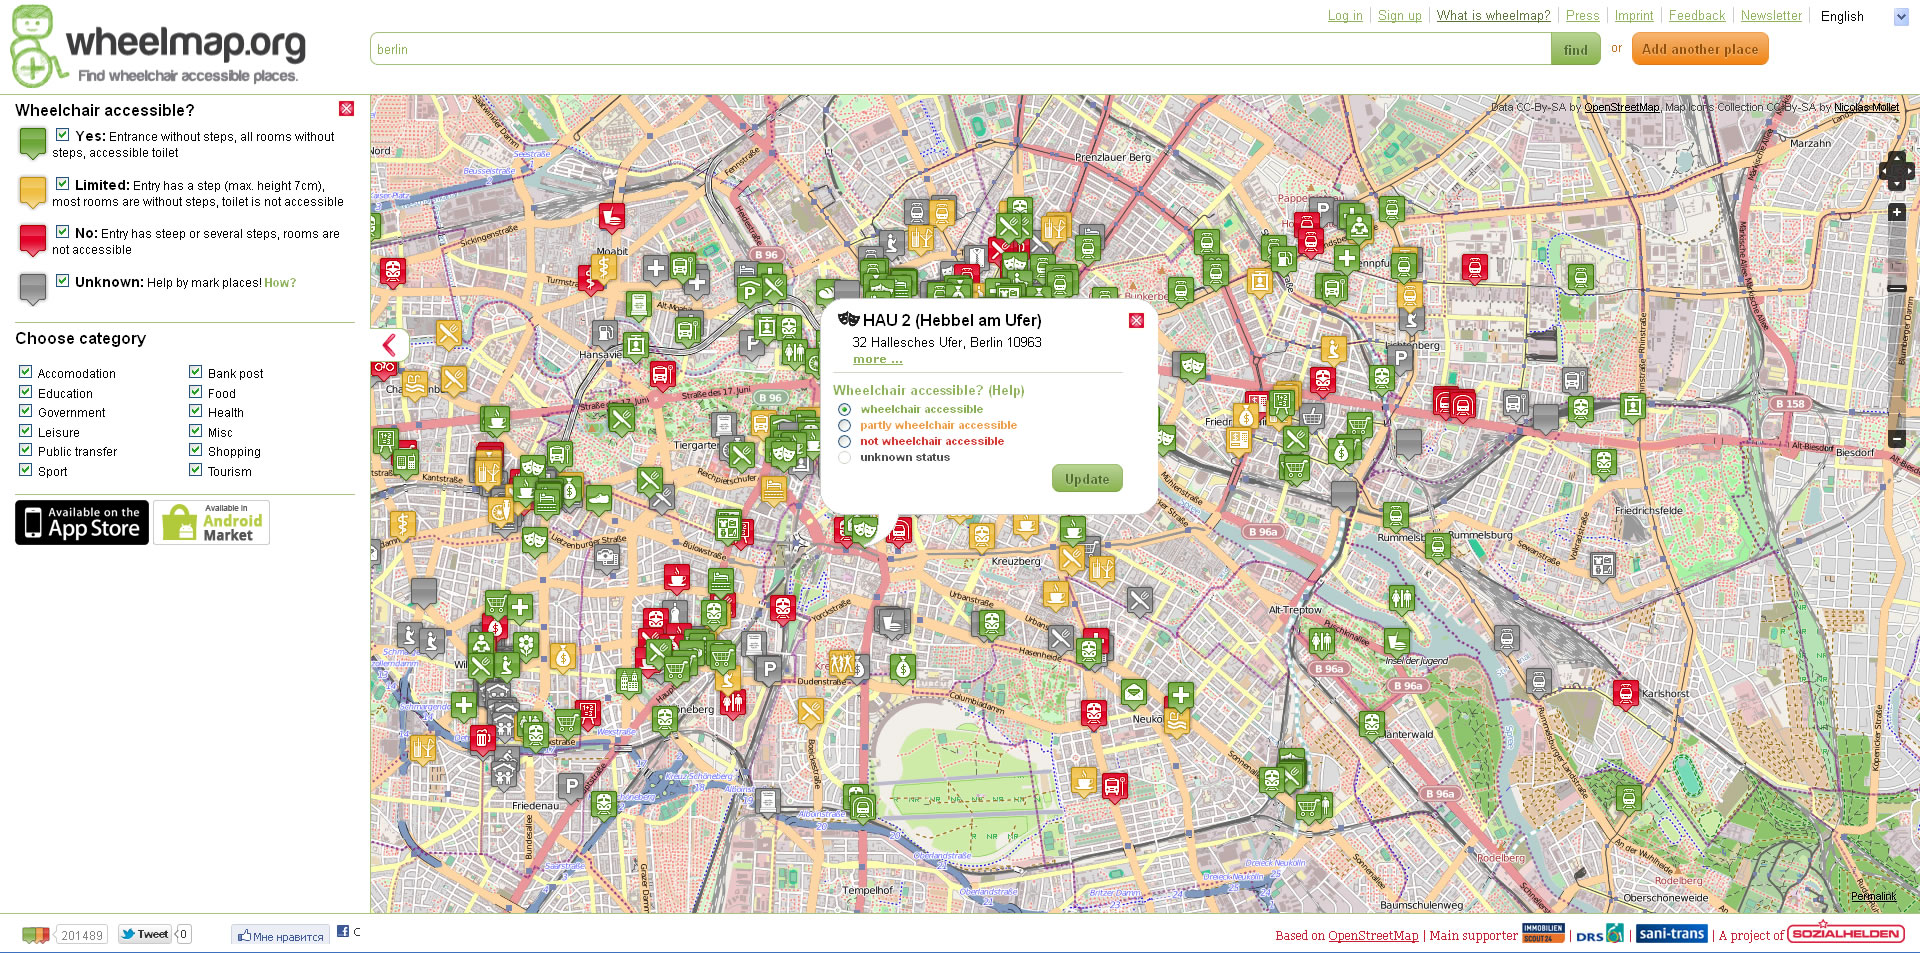Click the grey camera marker on Lietzenburger Straße
The height and width of the screenshot is (953, 1920).
[x=607, y=557]
